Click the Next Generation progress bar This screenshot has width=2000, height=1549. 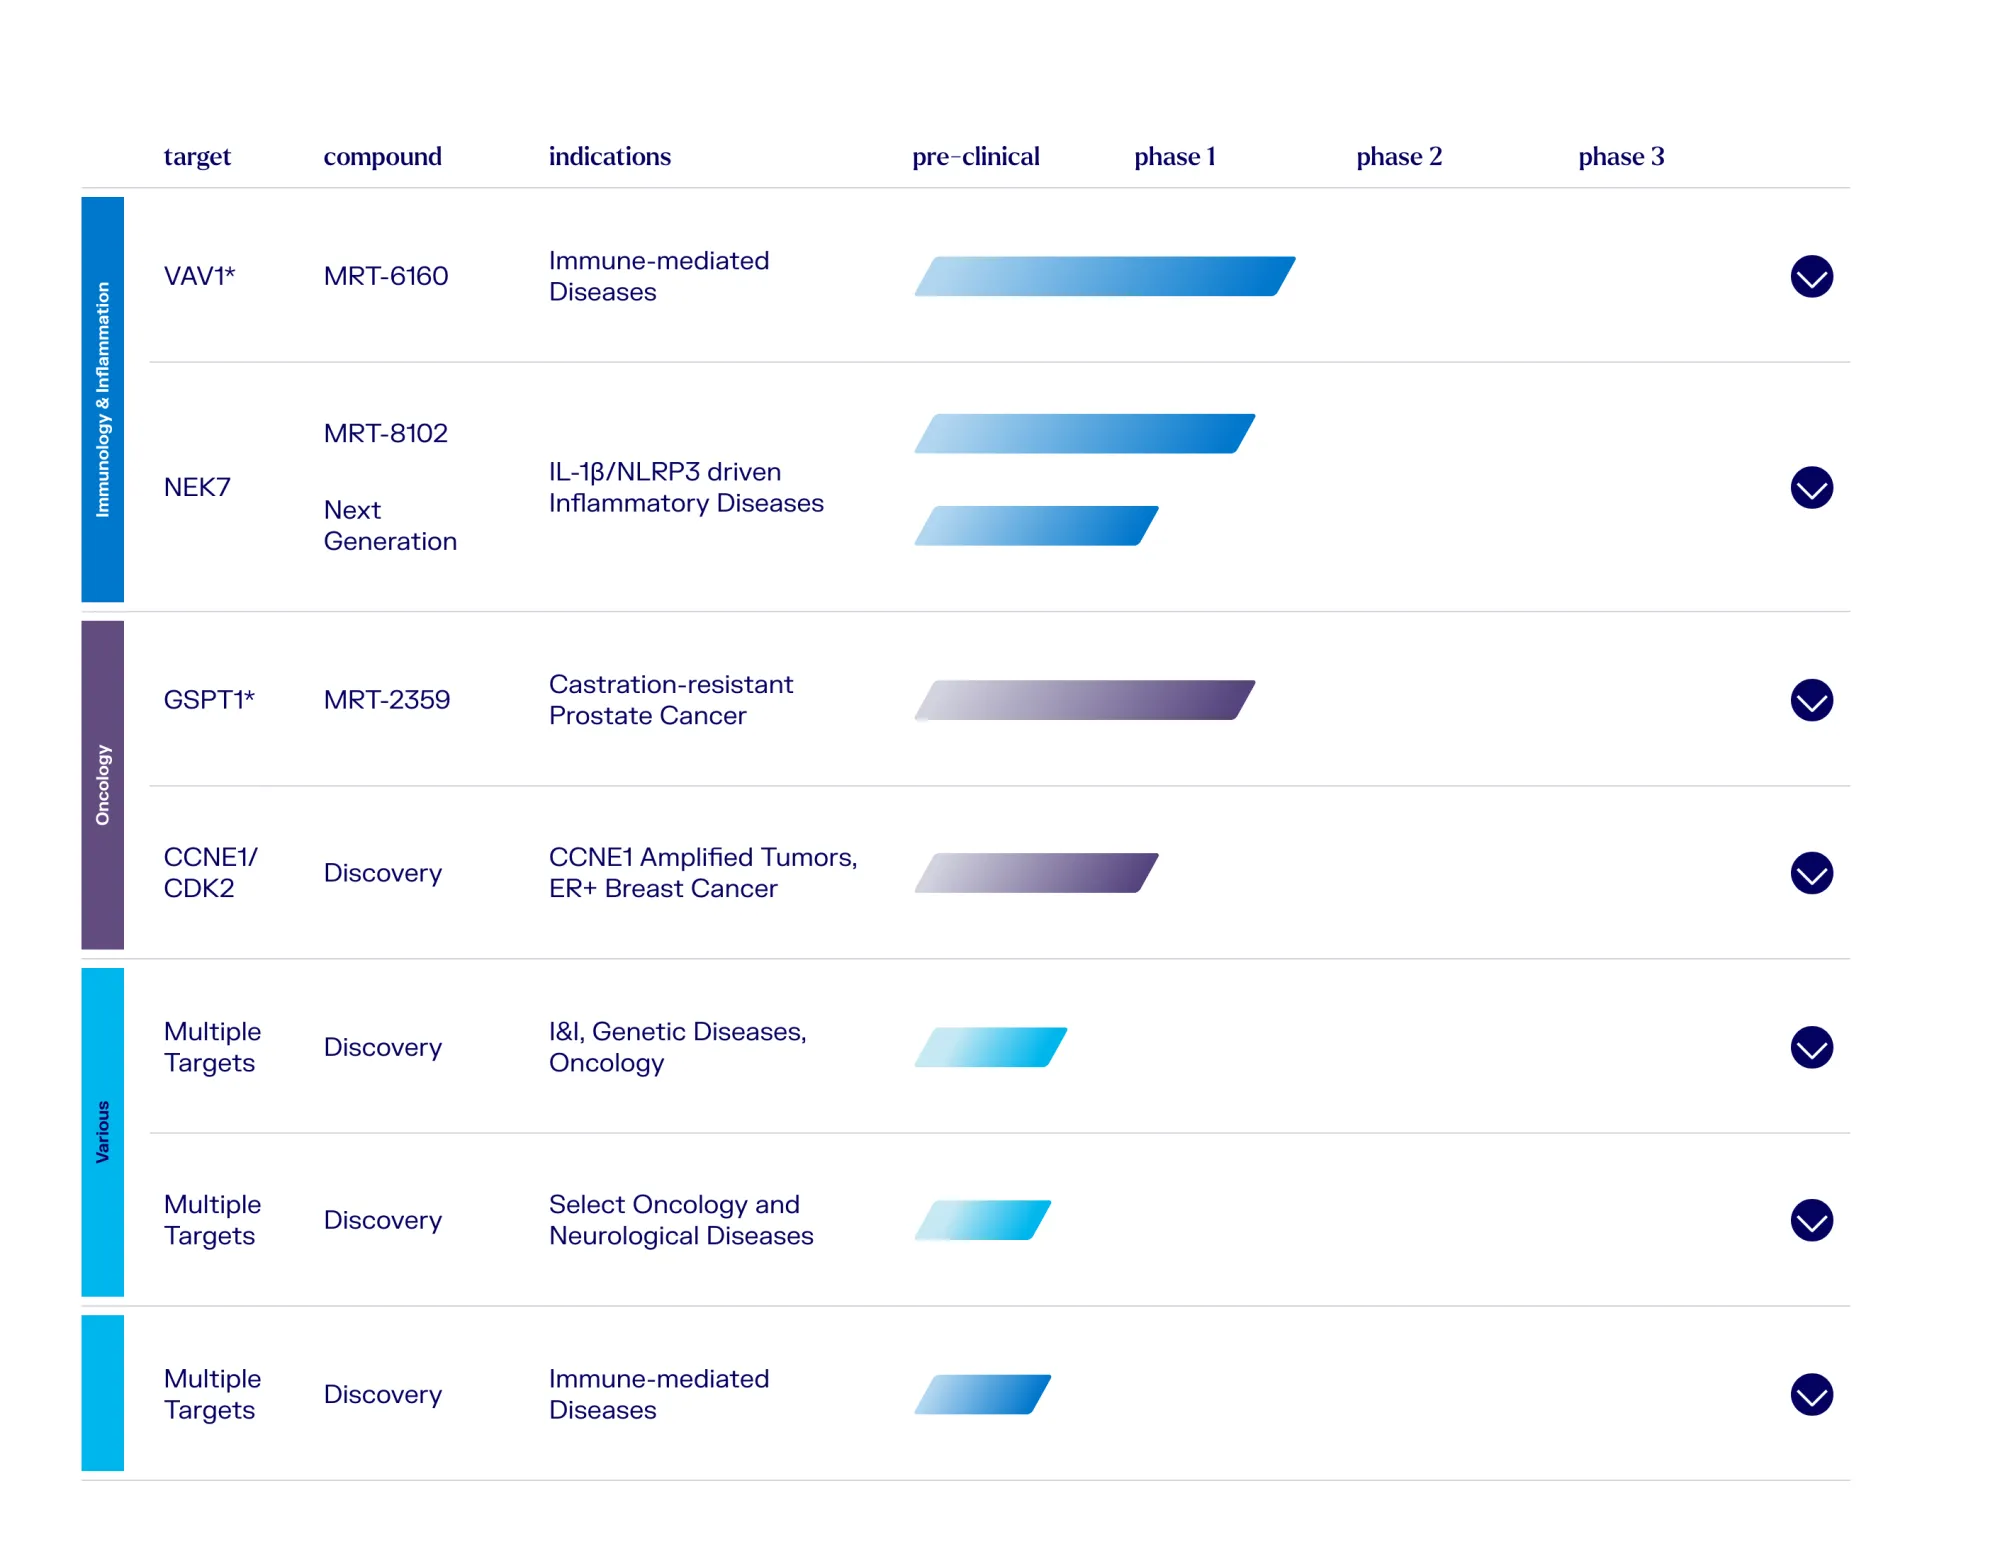click(1036, 526)
